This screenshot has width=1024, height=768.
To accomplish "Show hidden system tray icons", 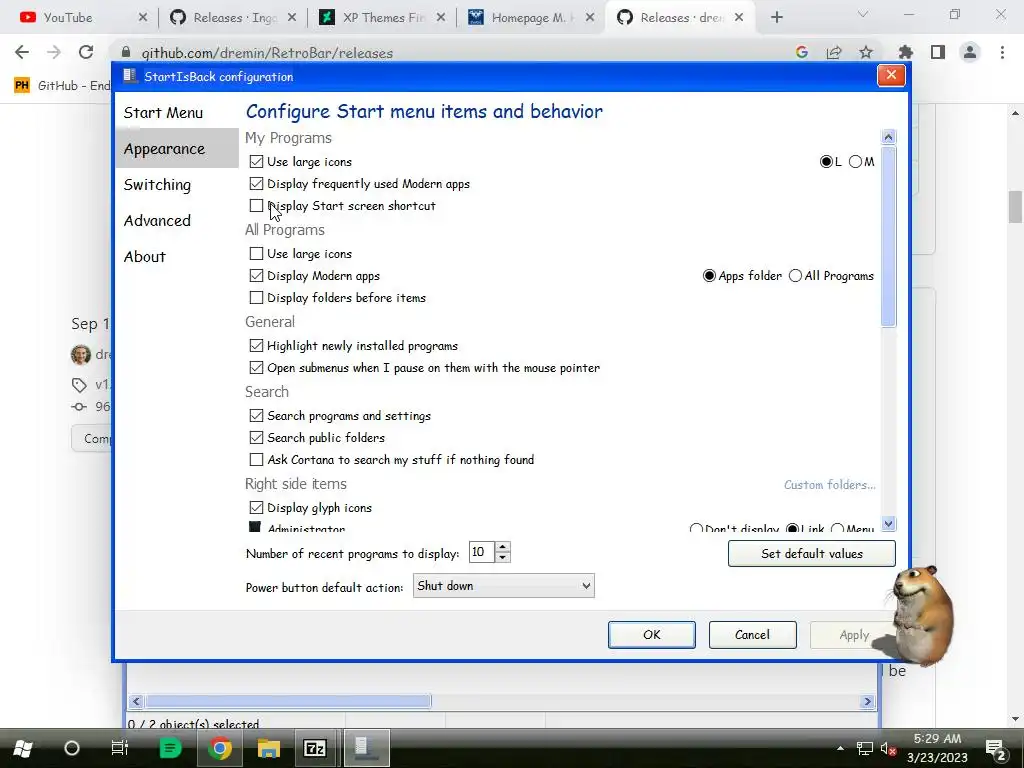I will [840, 748].
